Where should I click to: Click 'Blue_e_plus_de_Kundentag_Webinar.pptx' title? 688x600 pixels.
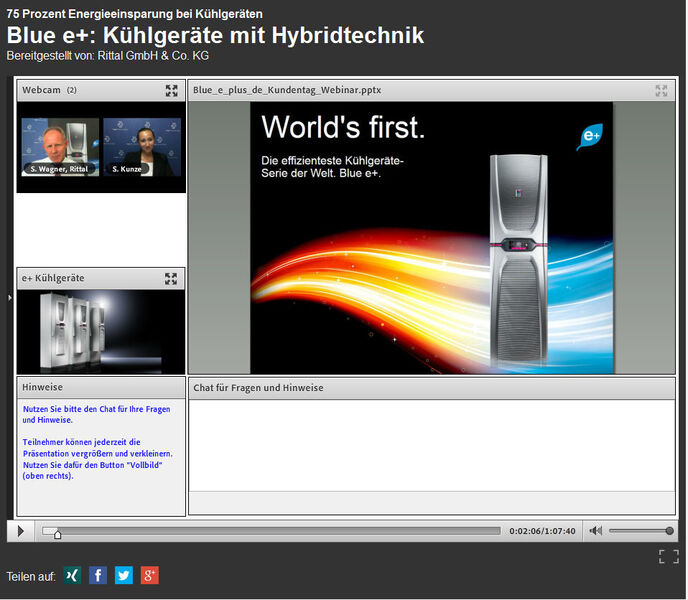[x=287, y=90]
